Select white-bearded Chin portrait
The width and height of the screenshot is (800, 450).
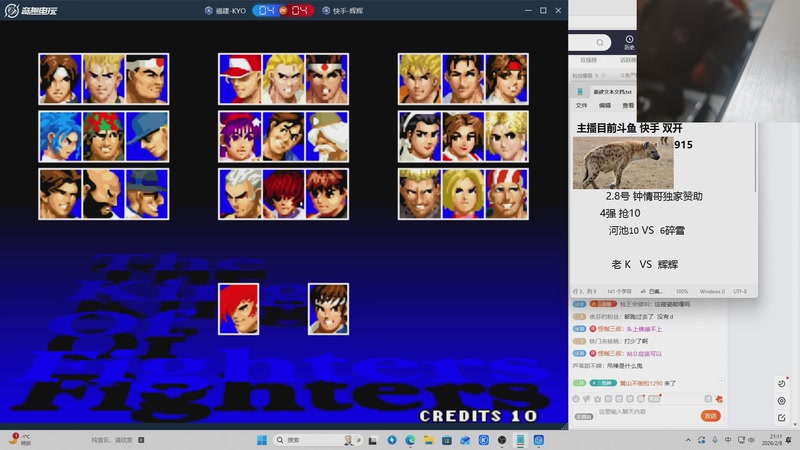pos(327,137)
